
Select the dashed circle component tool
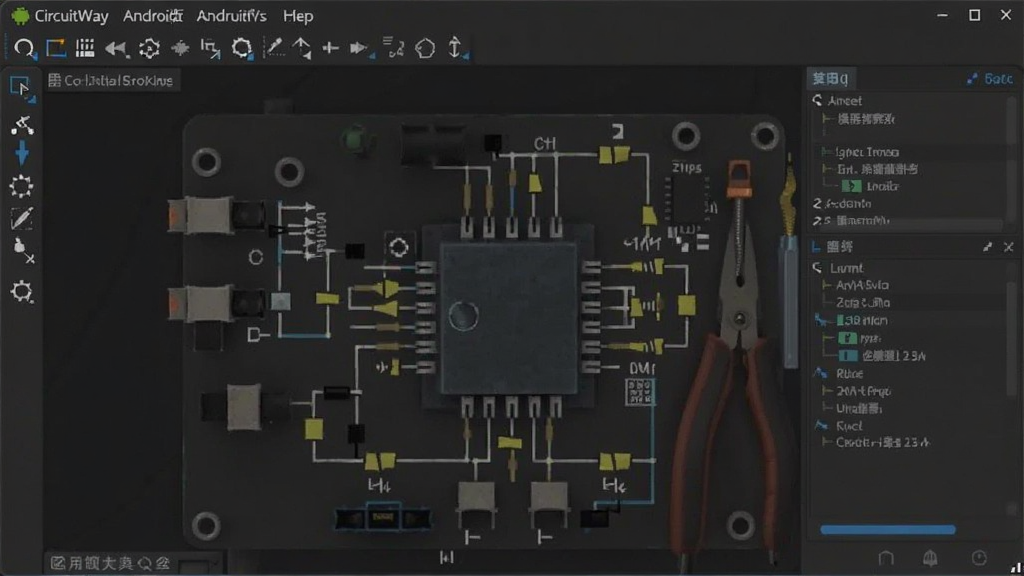[22, 187]
